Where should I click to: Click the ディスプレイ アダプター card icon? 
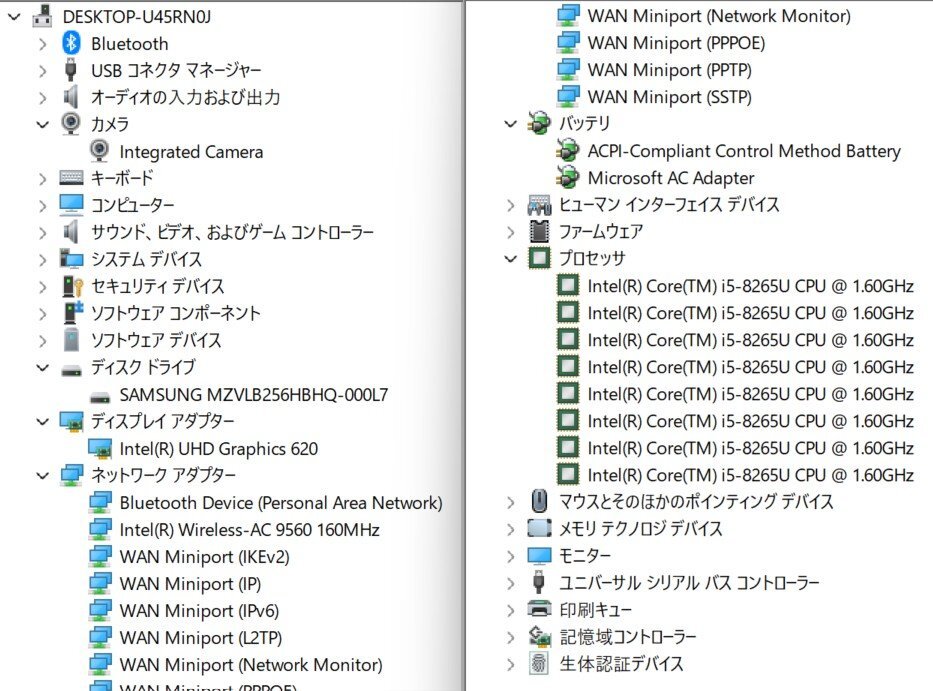tap(71, 421)
